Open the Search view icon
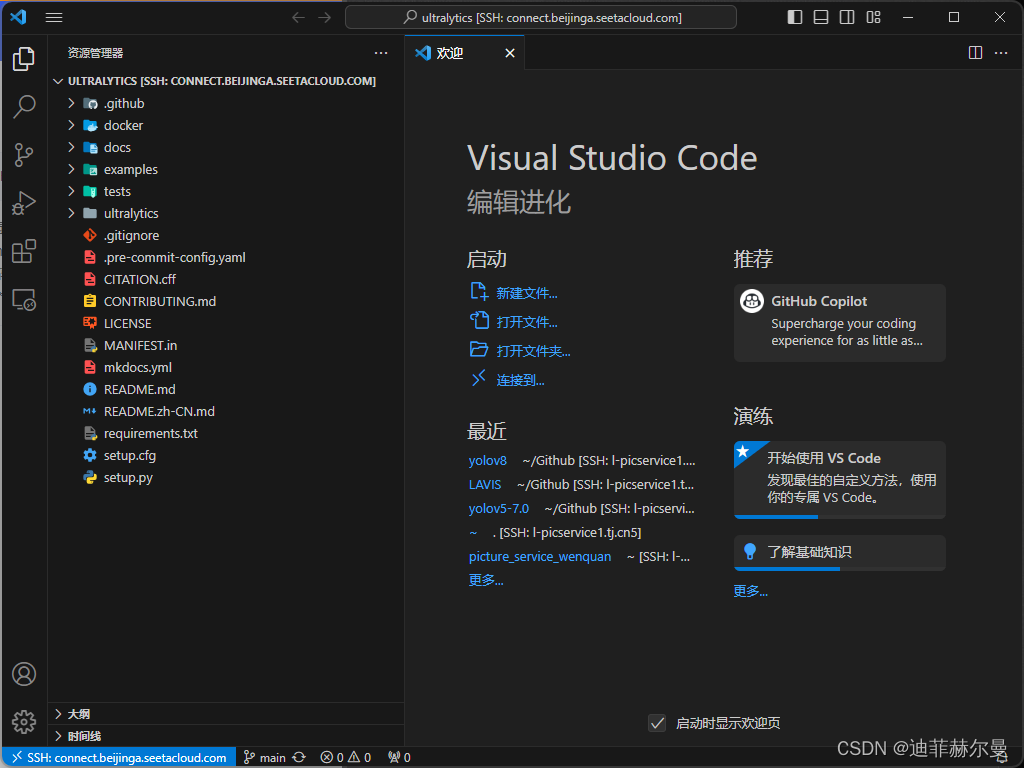1024x768 pixels. coord(24,106)
